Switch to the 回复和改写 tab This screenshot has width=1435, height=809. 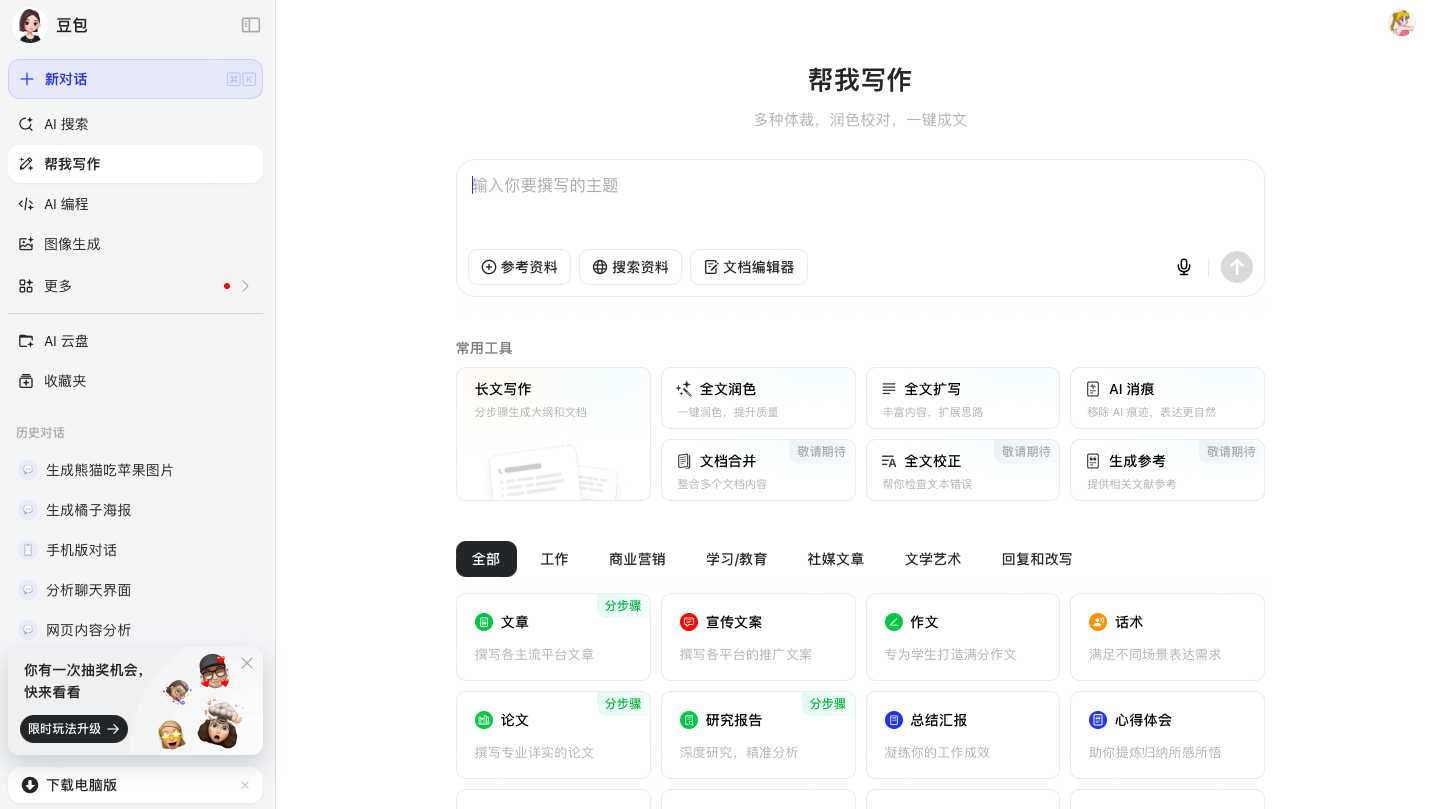coord(1037,559)
